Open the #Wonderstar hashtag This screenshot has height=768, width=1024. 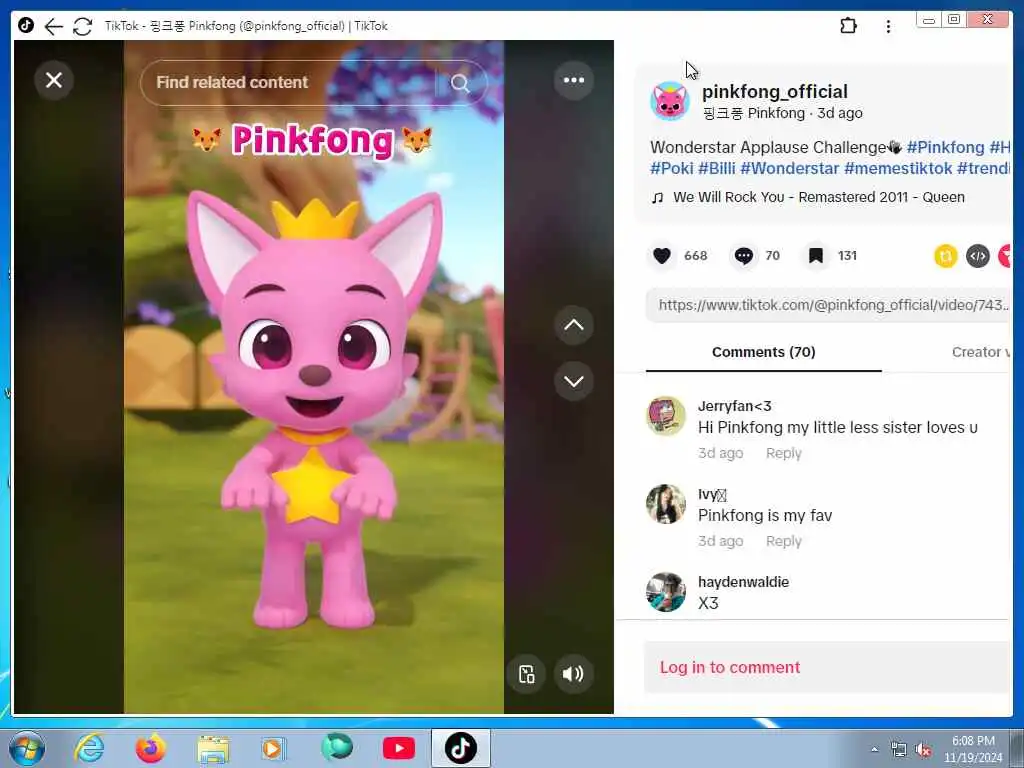789,168
